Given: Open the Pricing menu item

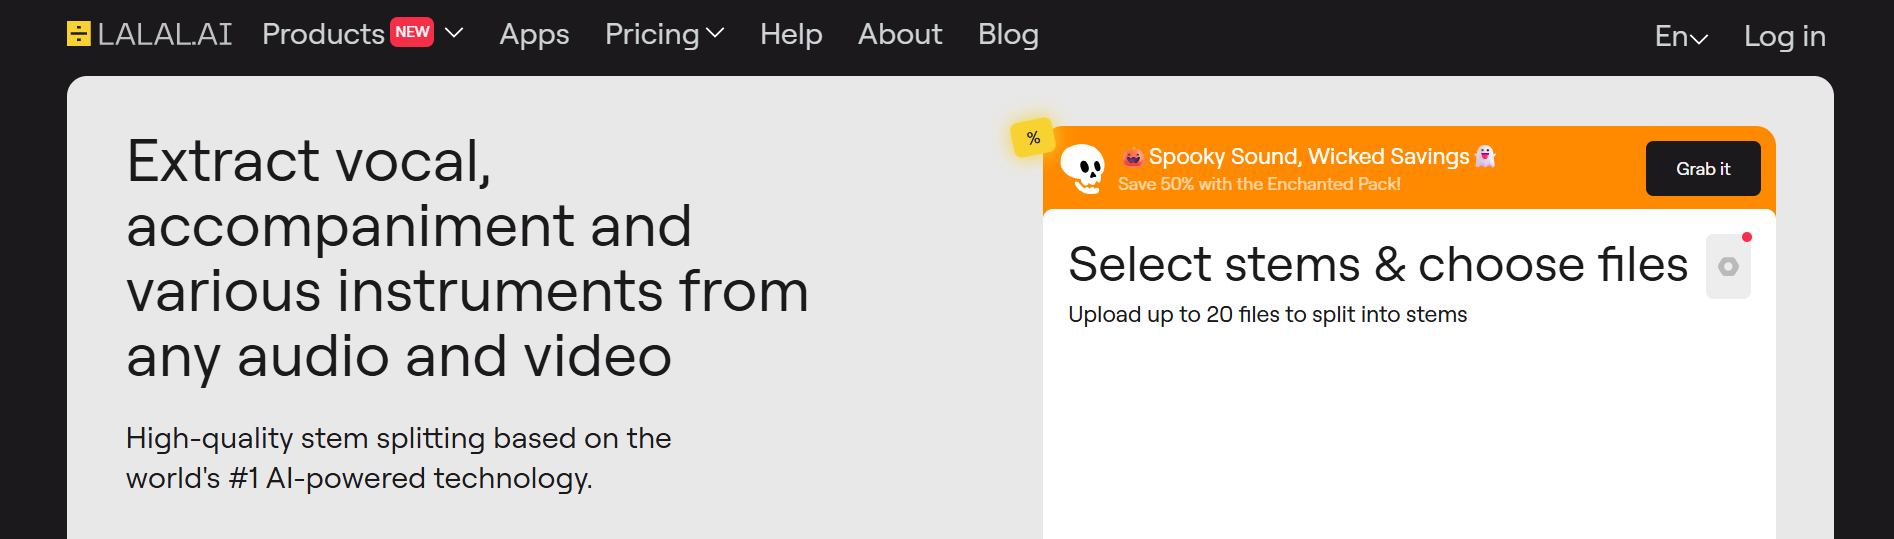Looking at the screenshot, I should pos(652,34).
